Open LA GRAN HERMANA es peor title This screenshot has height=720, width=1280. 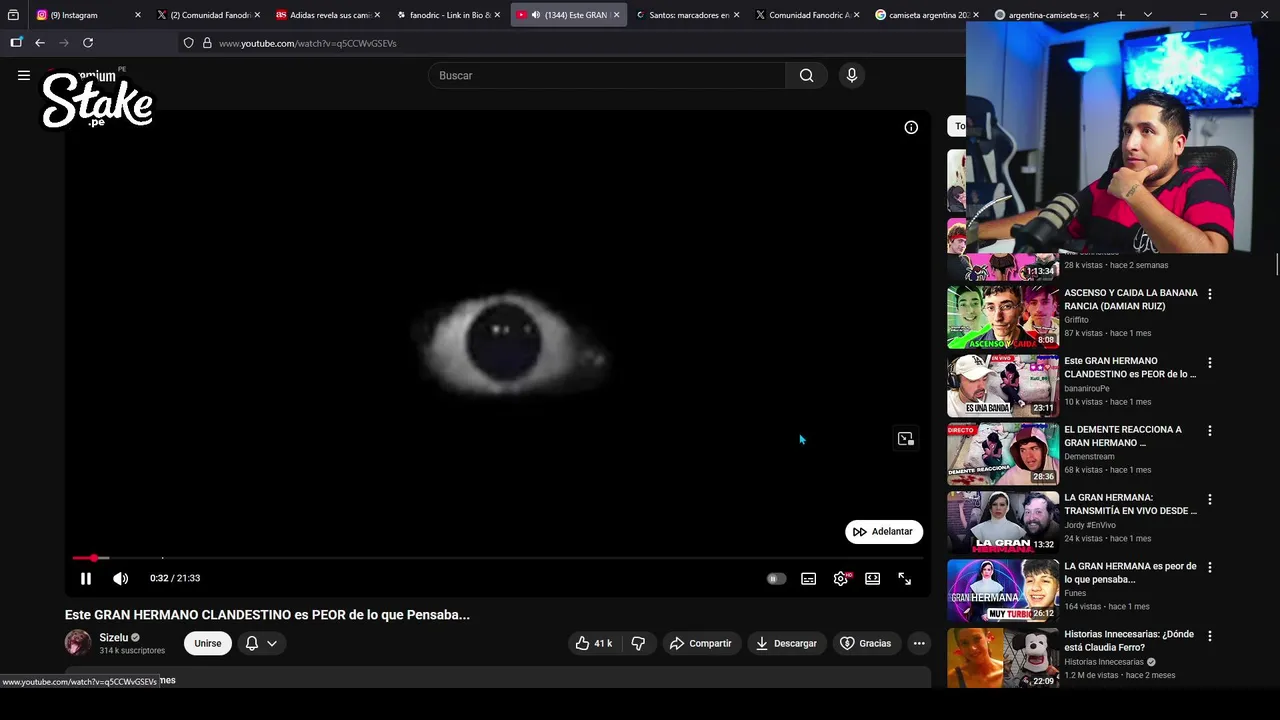coord(1130,572)
